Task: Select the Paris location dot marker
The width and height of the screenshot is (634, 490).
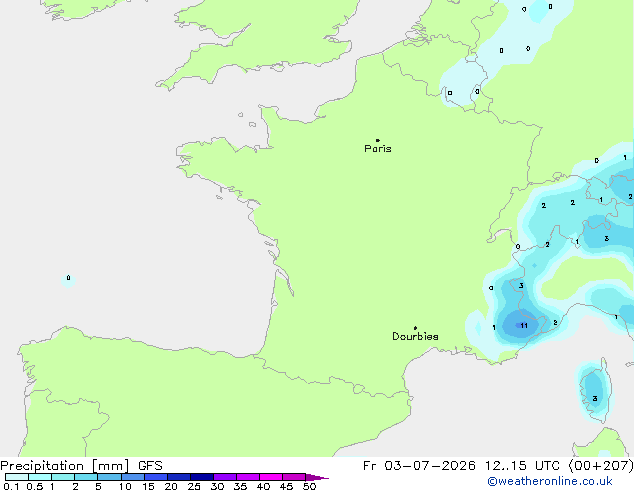Action: tap(378, 140)
